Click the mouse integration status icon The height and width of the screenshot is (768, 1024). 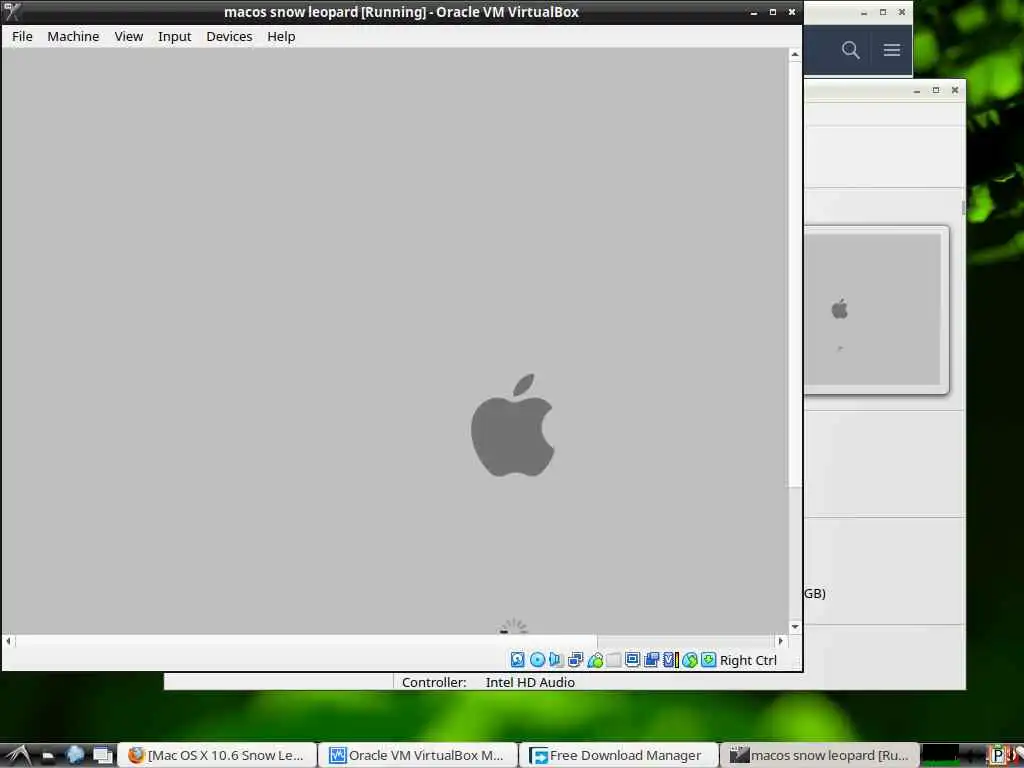tap(690, 660)
